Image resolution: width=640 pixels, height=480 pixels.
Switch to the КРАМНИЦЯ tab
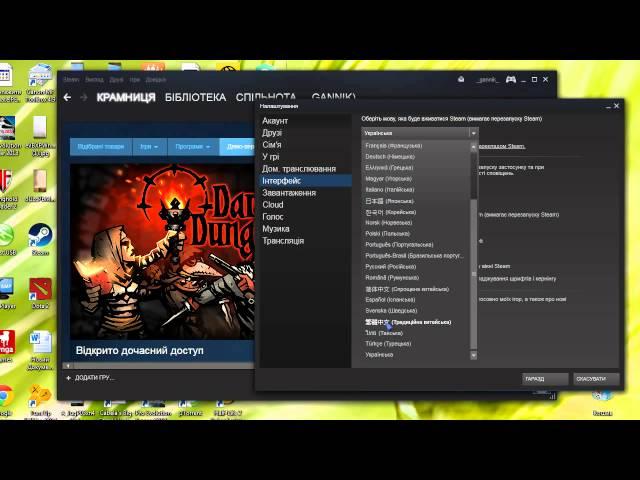[126, 98]
